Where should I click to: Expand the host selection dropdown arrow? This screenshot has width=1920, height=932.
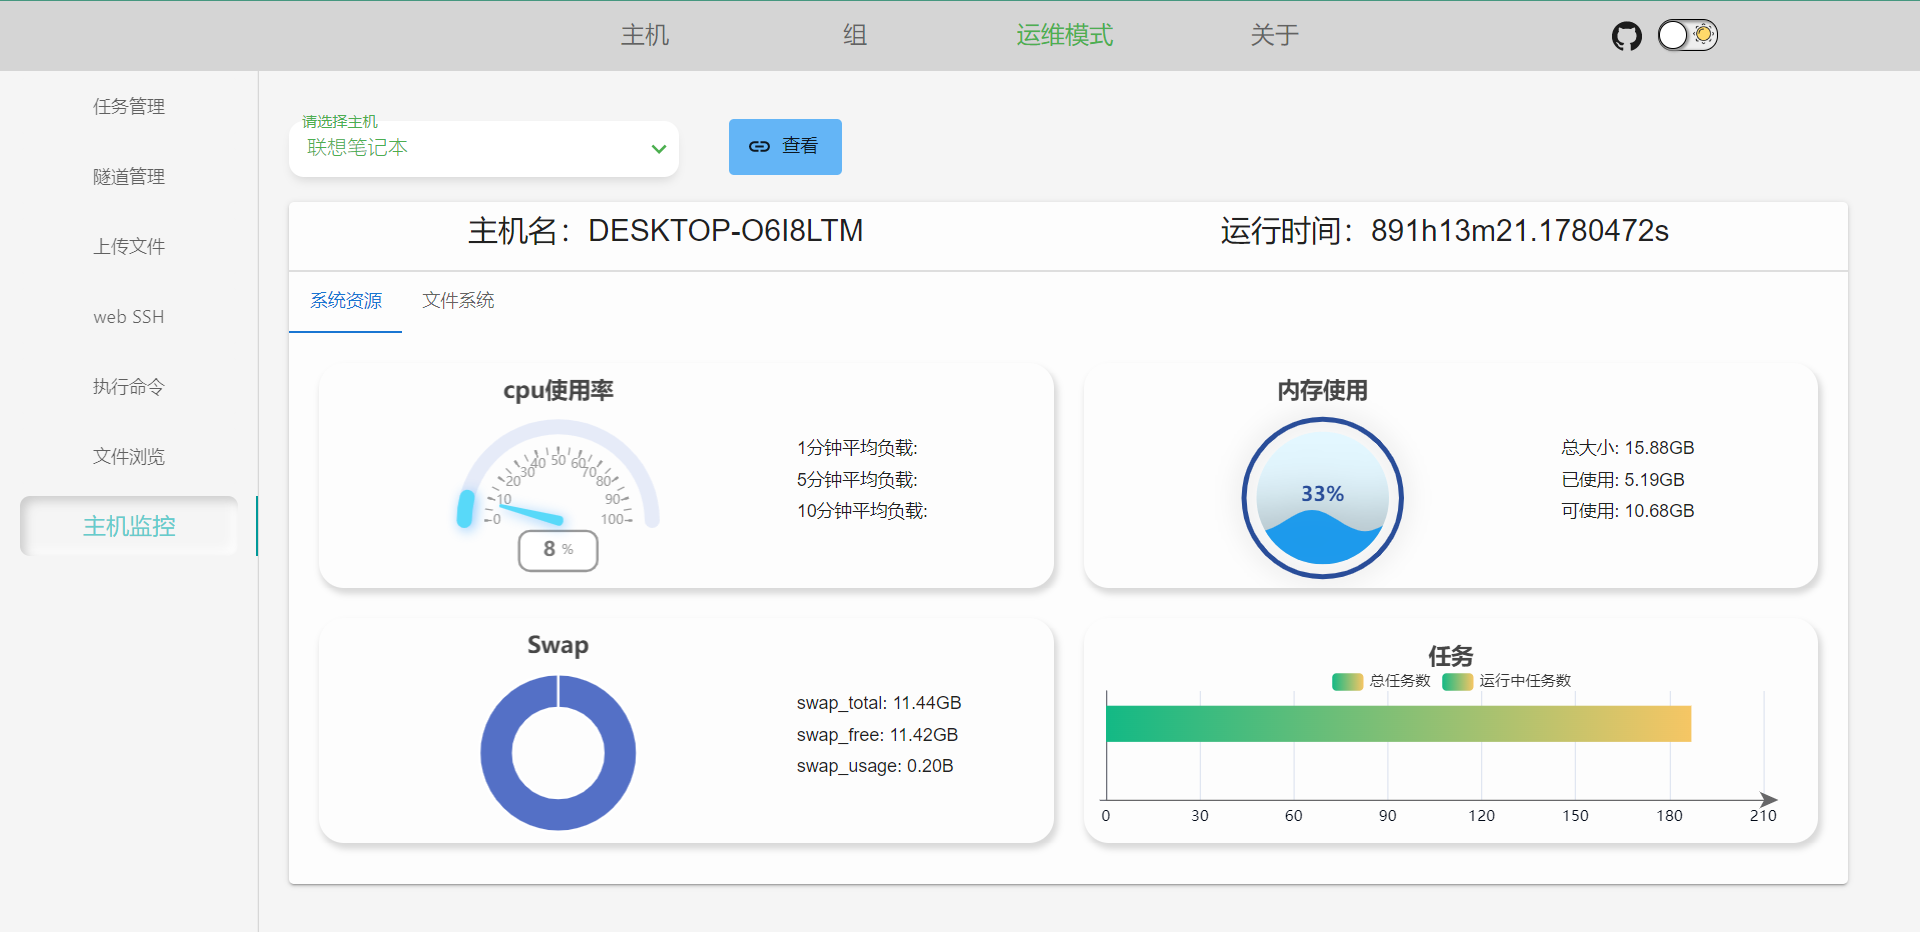(x=659, y=149)
